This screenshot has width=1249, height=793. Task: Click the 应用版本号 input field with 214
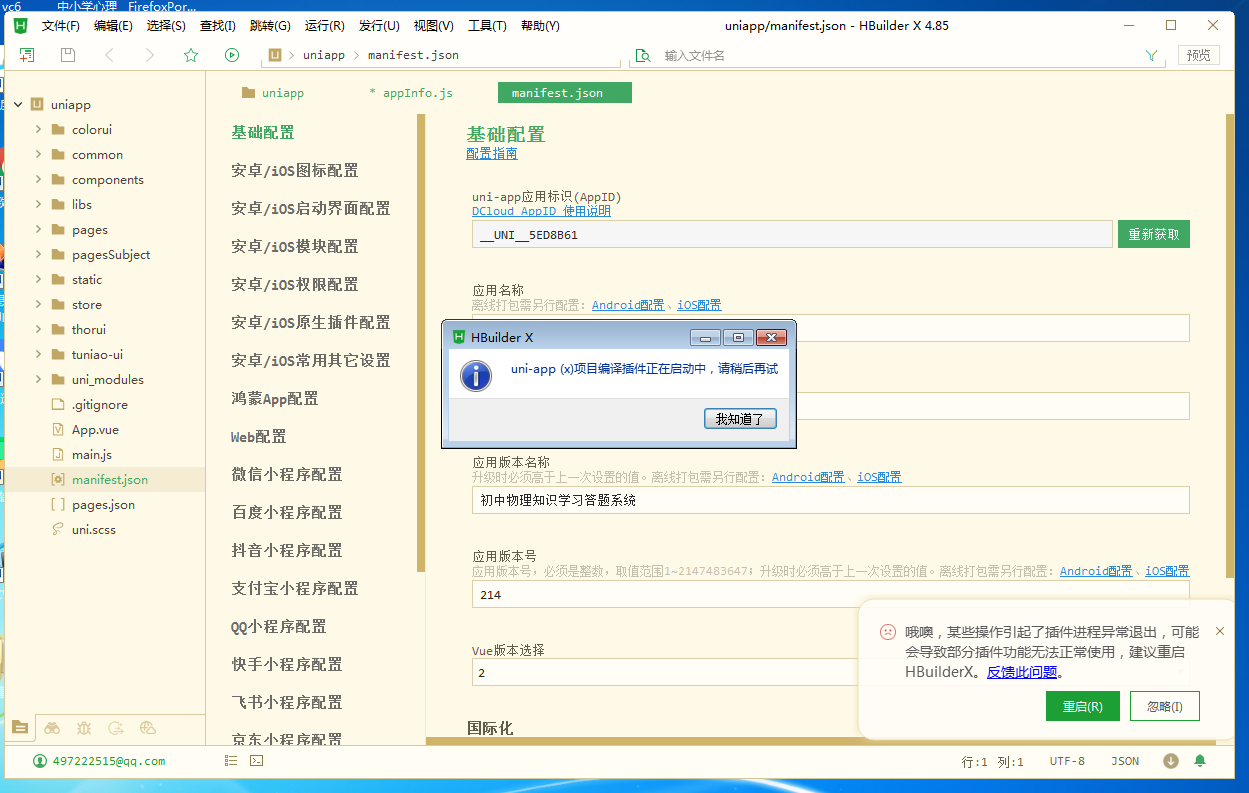click(x=830, y=595)
